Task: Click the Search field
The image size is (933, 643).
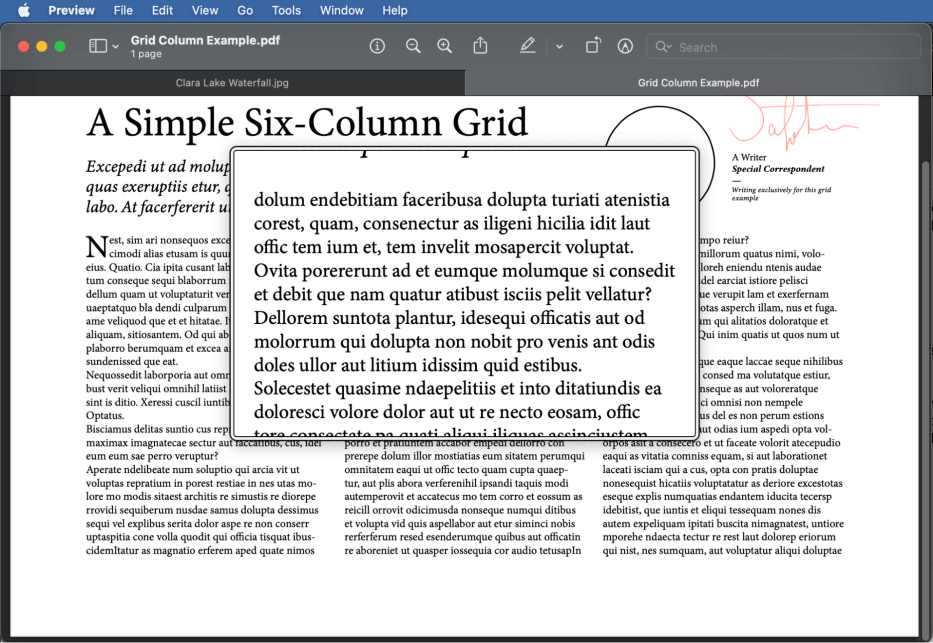Action: [783, 46]
